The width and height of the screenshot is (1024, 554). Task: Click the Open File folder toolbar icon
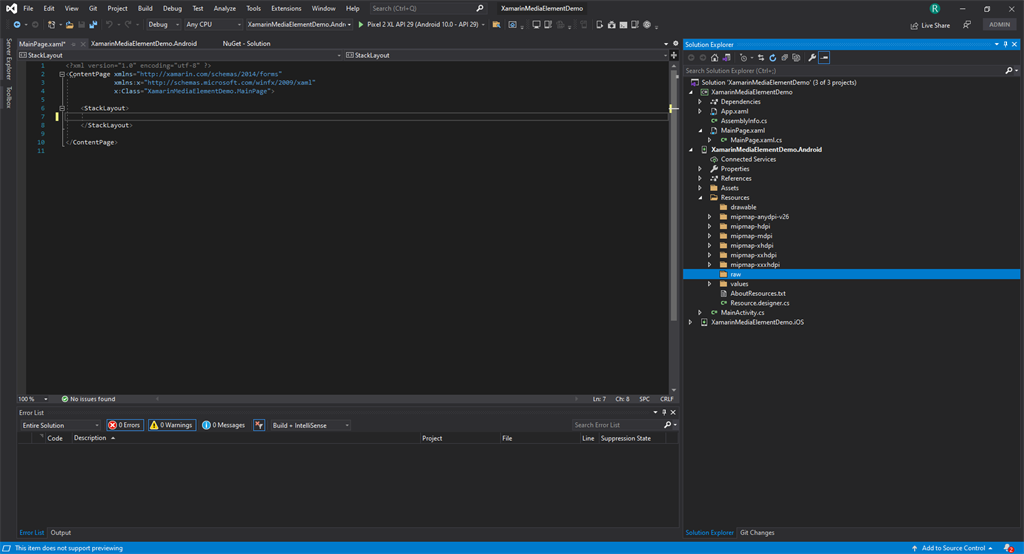coord(69,25)
